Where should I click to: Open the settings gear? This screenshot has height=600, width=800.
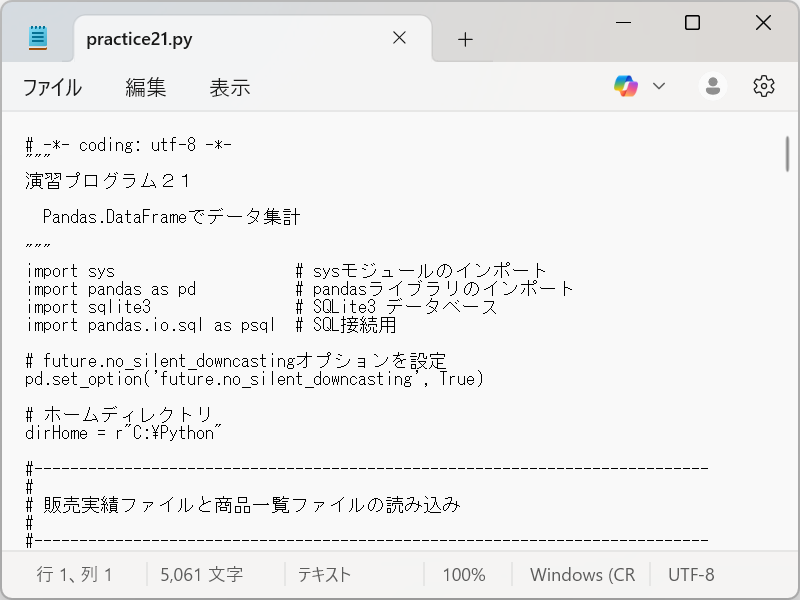[763, 86]
